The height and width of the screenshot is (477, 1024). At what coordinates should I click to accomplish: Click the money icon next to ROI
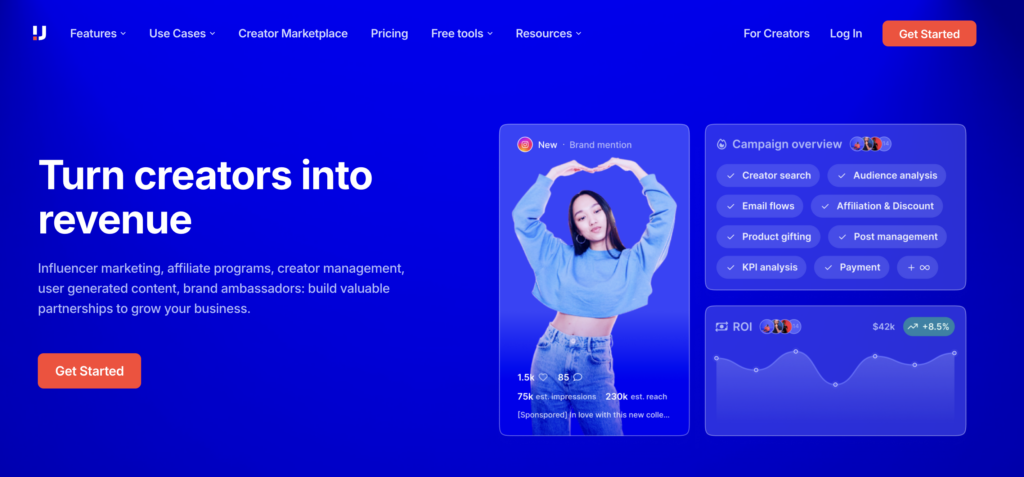[722, 327]
